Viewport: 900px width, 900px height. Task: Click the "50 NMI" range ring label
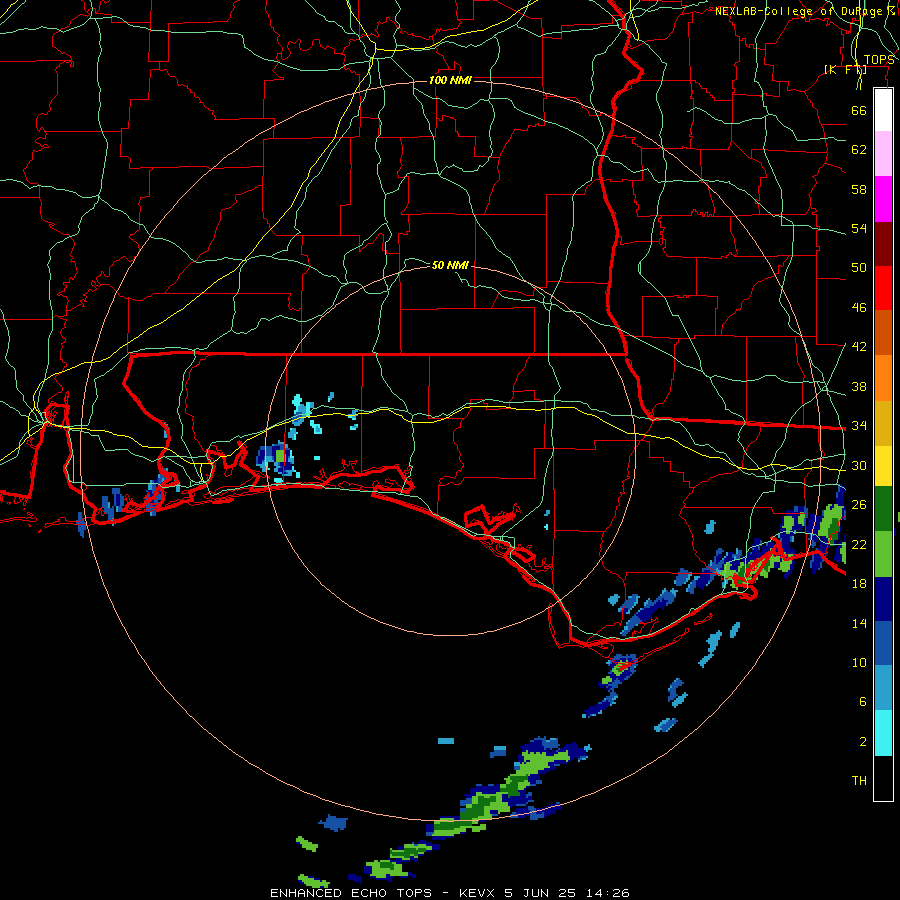click(451, 265)
